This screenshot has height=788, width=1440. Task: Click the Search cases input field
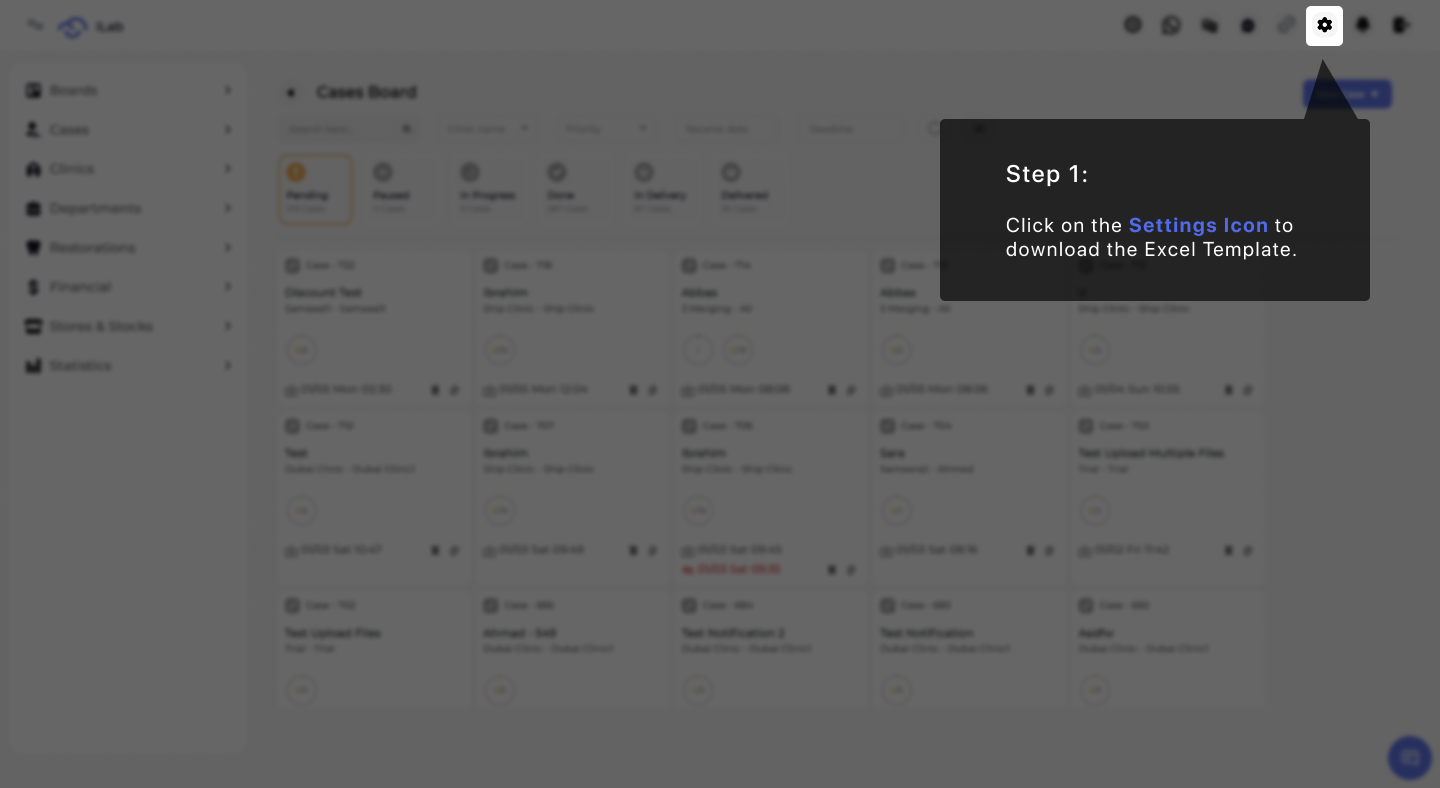pos(349,129)
